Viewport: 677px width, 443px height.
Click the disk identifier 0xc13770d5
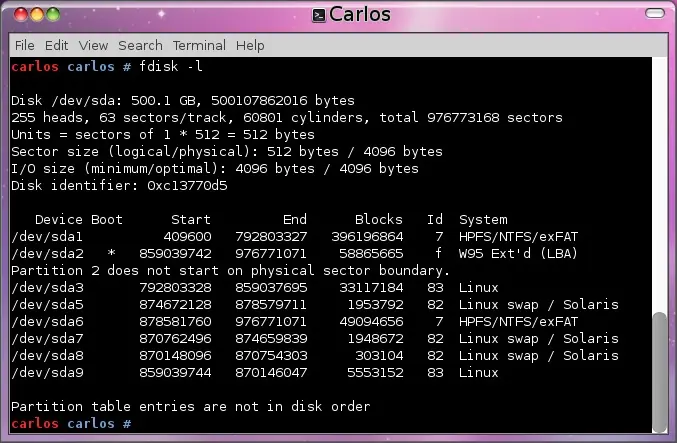[187, 186]
